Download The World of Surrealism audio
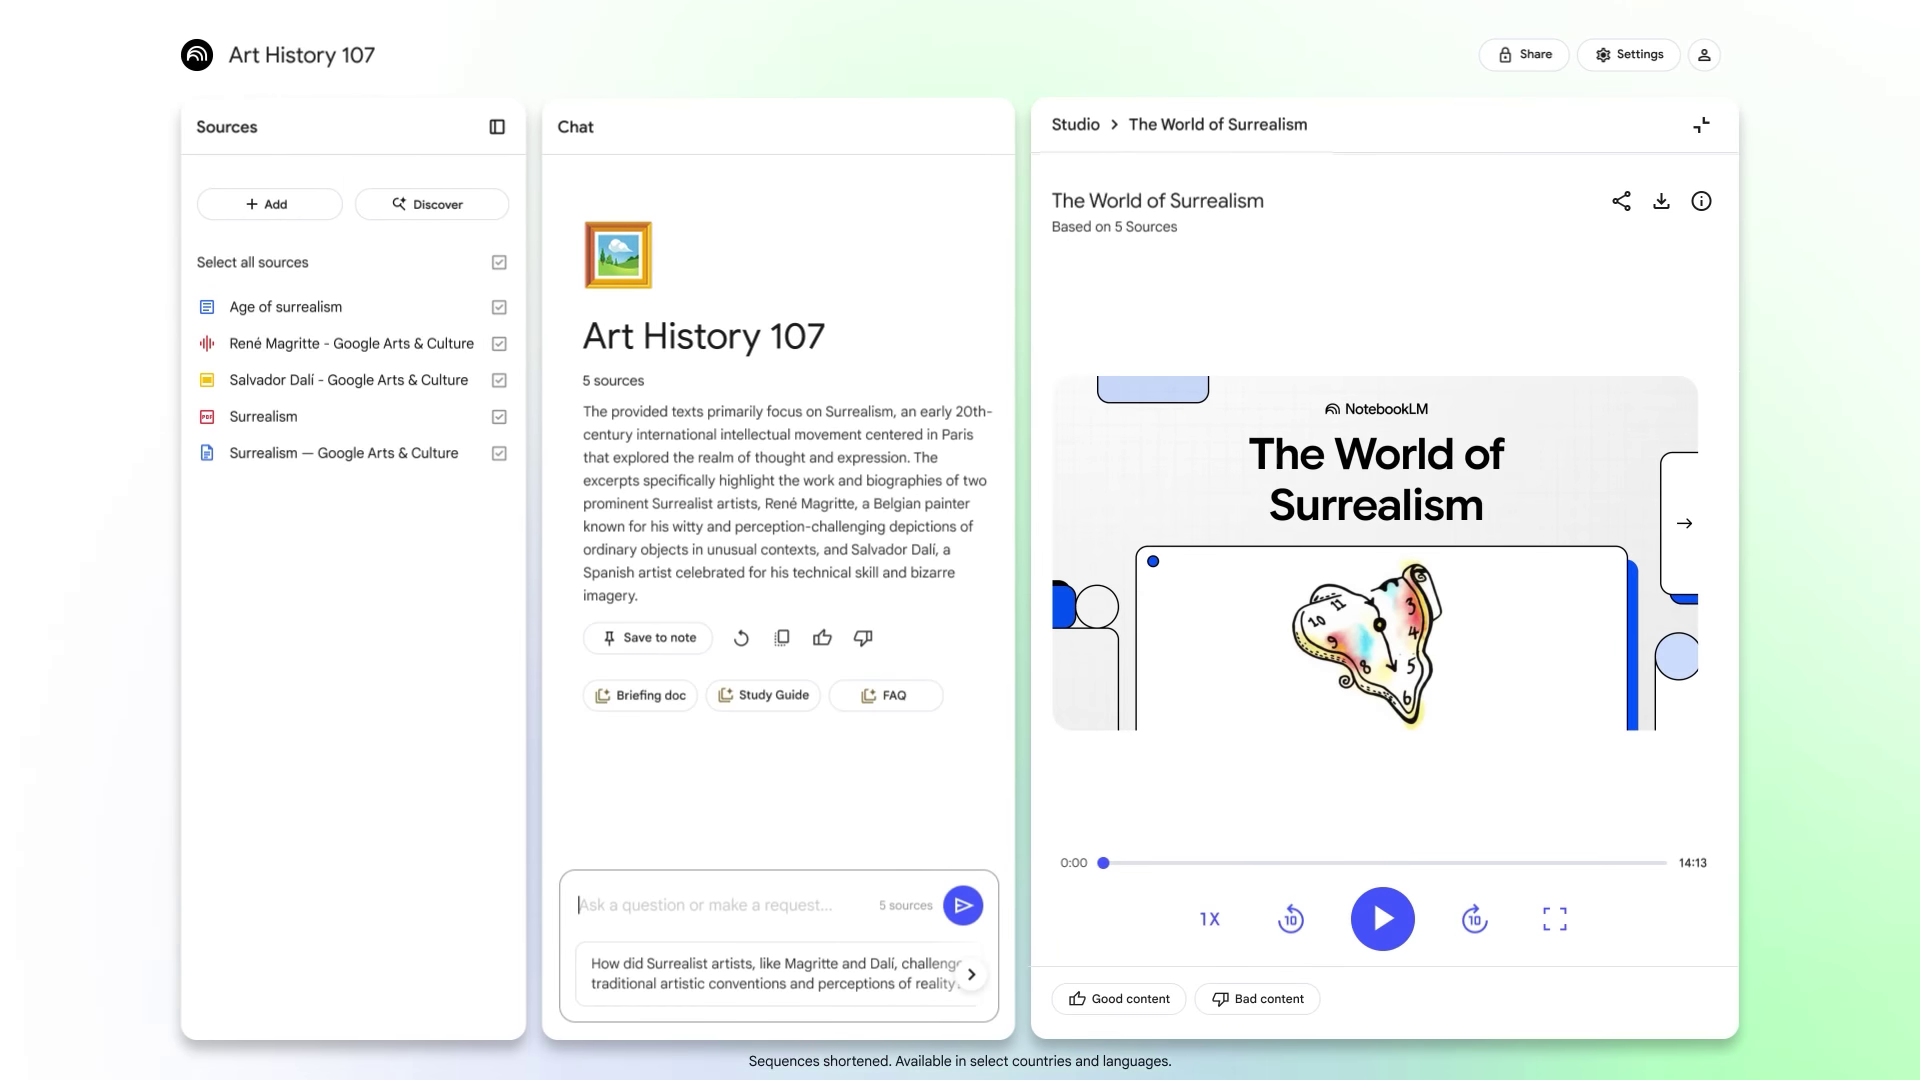This screenshot has width=1920, height=1080. [x=1661, y=201]
